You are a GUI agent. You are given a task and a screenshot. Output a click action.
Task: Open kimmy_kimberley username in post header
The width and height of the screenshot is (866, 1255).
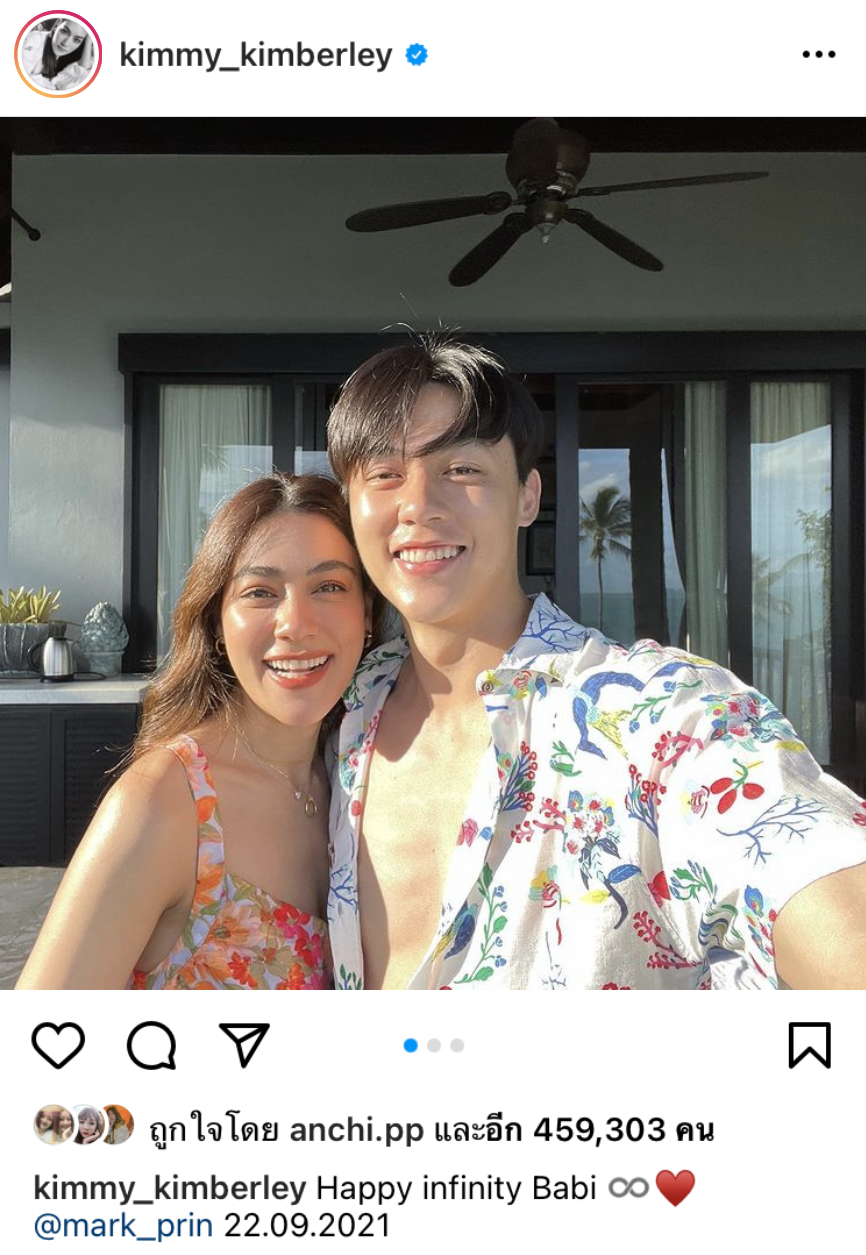[x=256, y=56]
